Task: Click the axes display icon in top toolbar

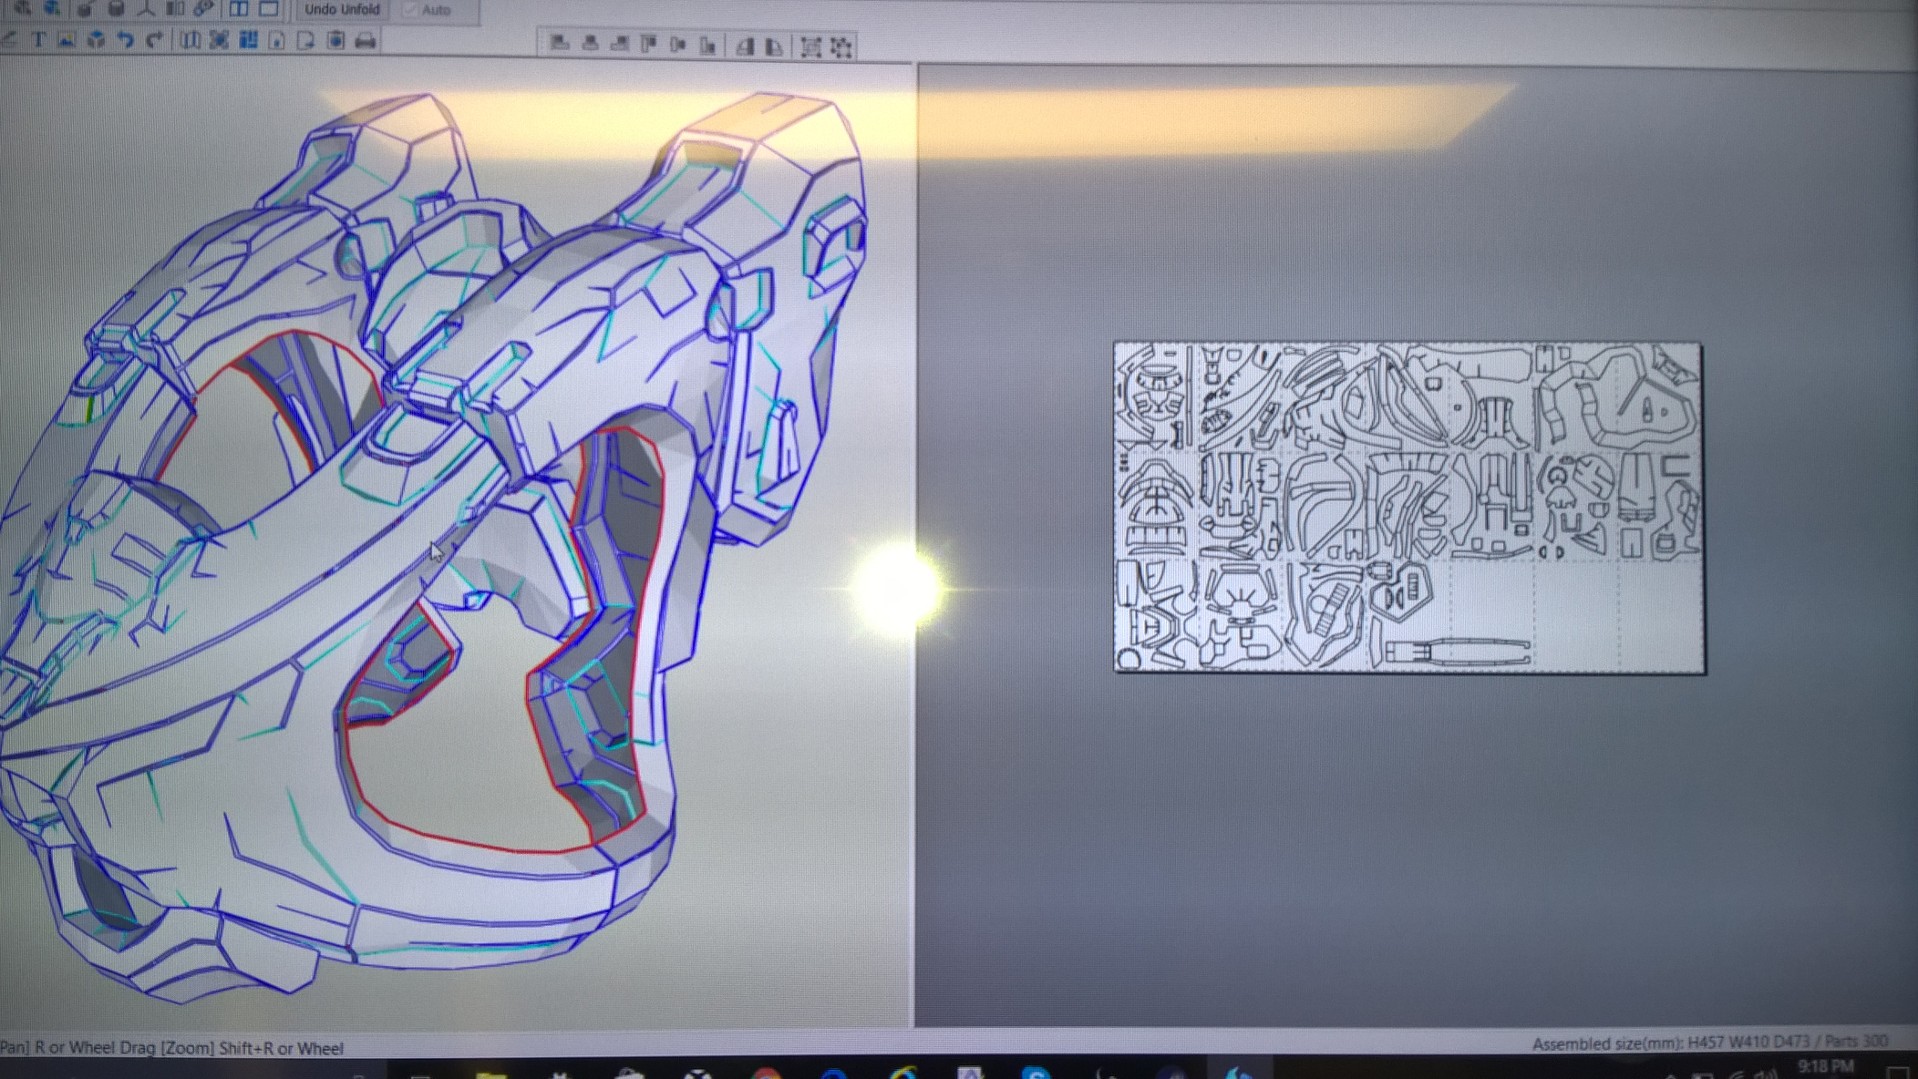Action: pyautogui.click(x=146, y=9)
